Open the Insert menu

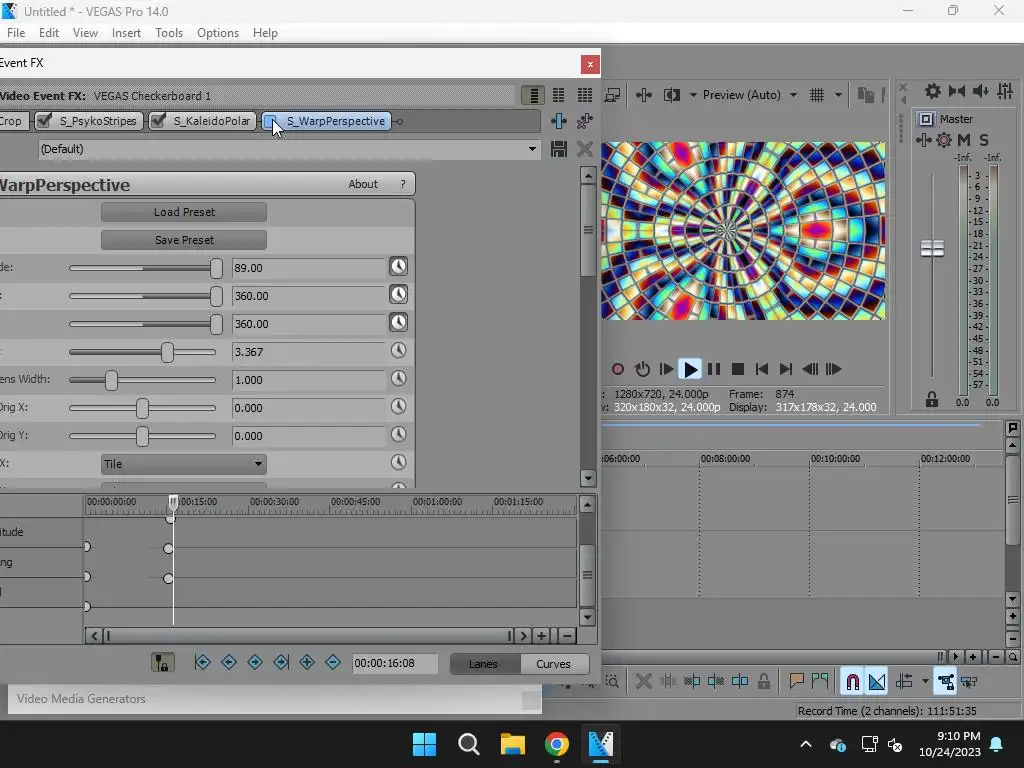[x=126, y=33]
